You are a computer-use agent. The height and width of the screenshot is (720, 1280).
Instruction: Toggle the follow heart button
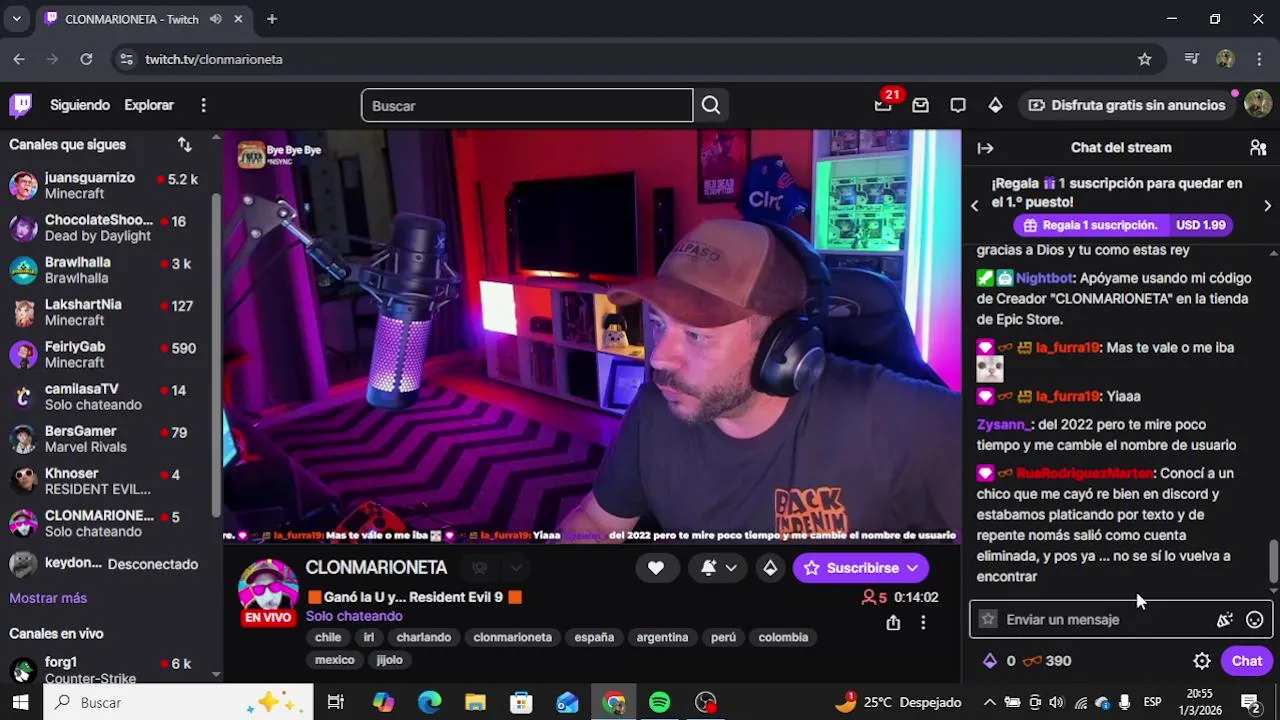coord(655,568)
